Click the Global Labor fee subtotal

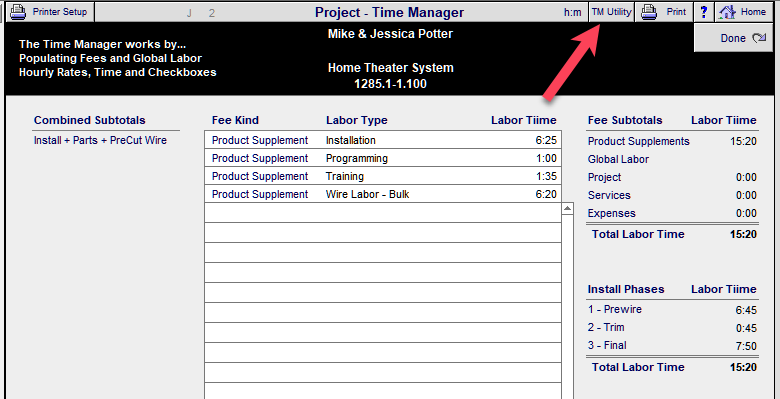(618, 159)
